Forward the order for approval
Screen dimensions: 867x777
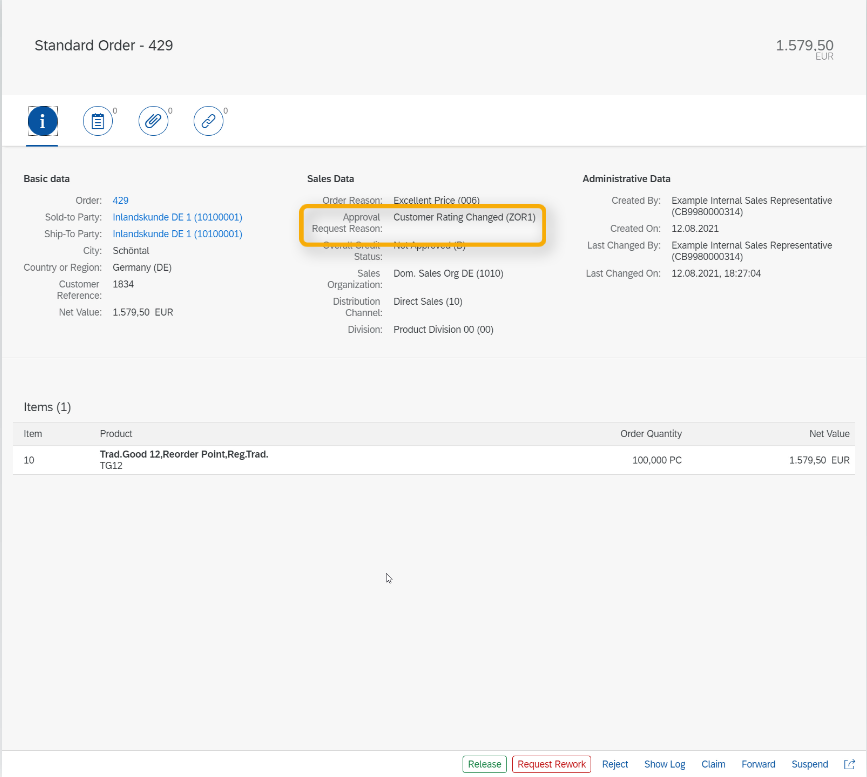(x=758, y=763)
